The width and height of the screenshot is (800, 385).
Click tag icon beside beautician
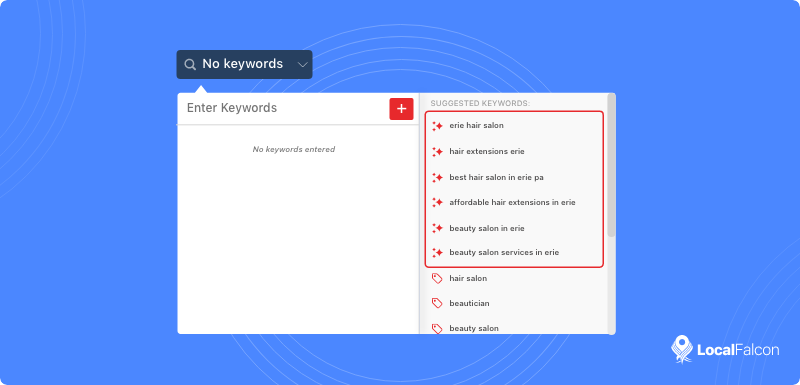(437, 303)
